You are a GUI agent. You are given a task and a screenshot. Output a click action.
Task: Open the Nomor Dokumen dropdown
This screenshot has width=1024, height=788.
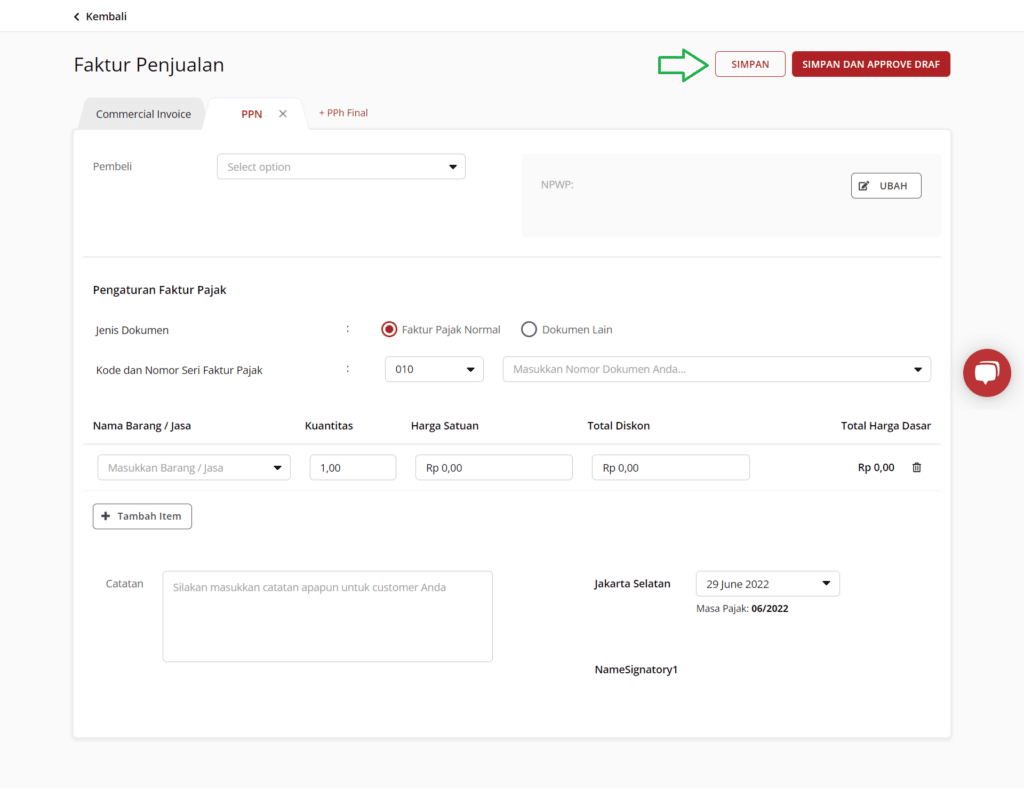click(x=716, y=370)
